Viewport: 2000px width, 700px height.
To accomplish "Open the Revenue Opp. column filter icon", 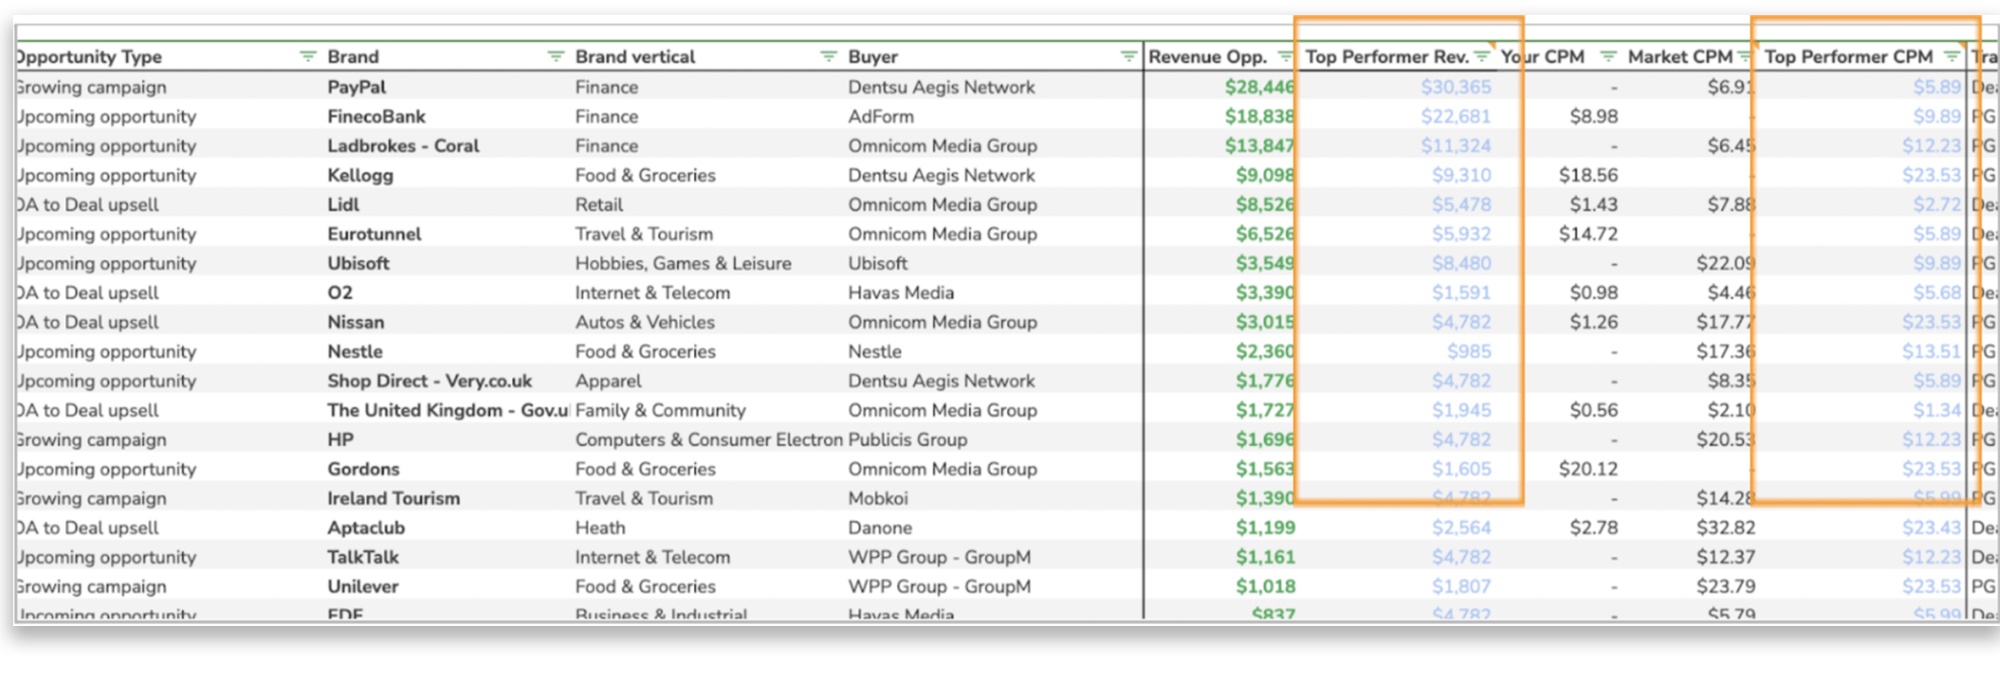I will tap(1285, 56).
